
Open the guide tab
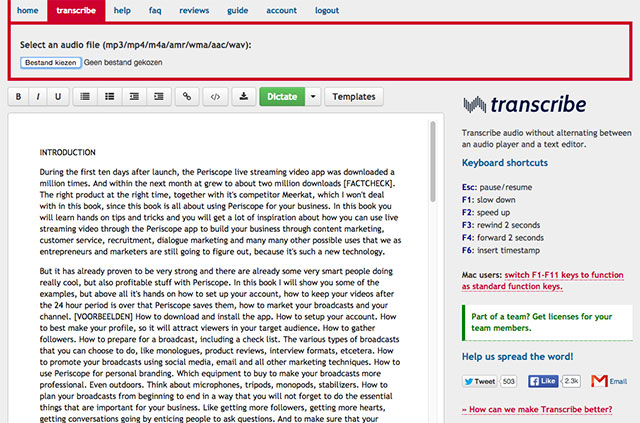[238, 11]
